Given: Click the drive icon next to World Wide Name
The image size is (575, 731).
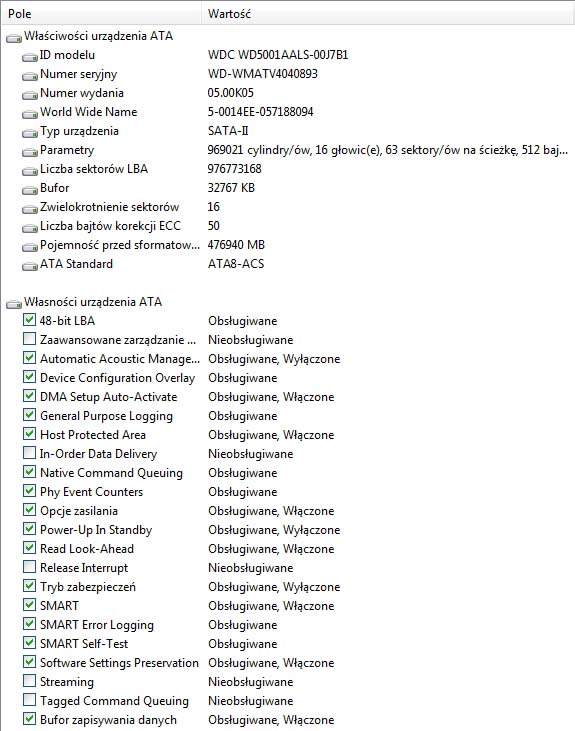Looking at the screenshot, I should [30, 114].
